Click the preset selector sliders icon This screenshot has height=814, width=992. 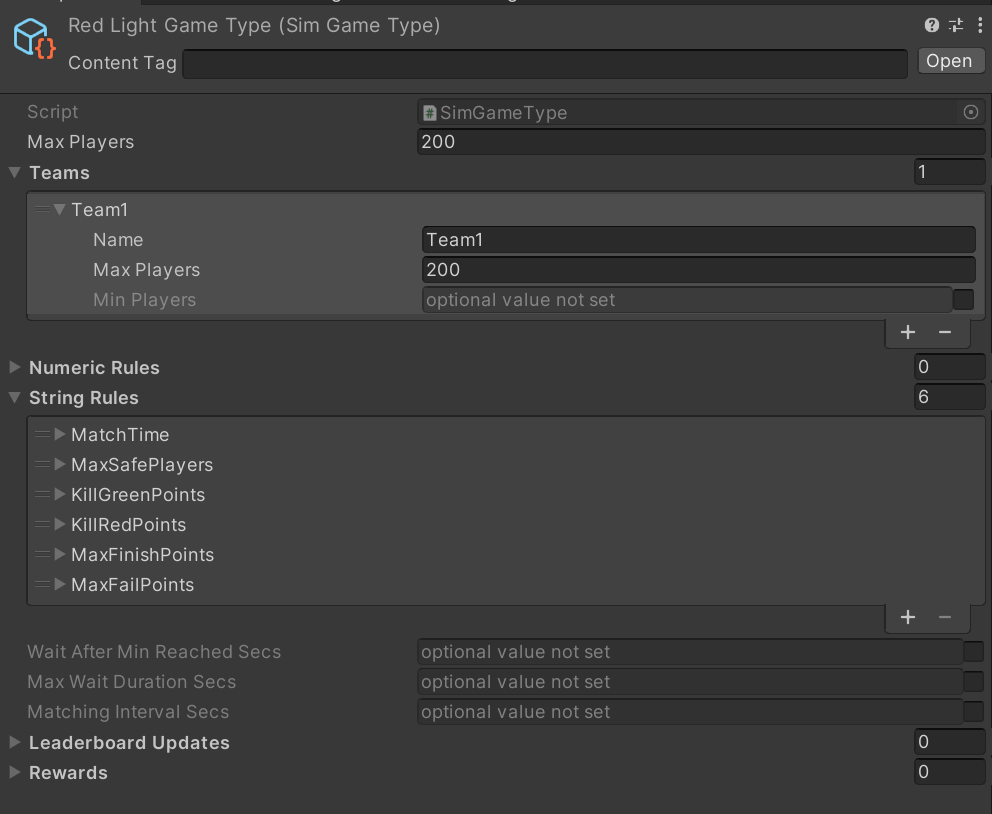click(x=956, y=26)
